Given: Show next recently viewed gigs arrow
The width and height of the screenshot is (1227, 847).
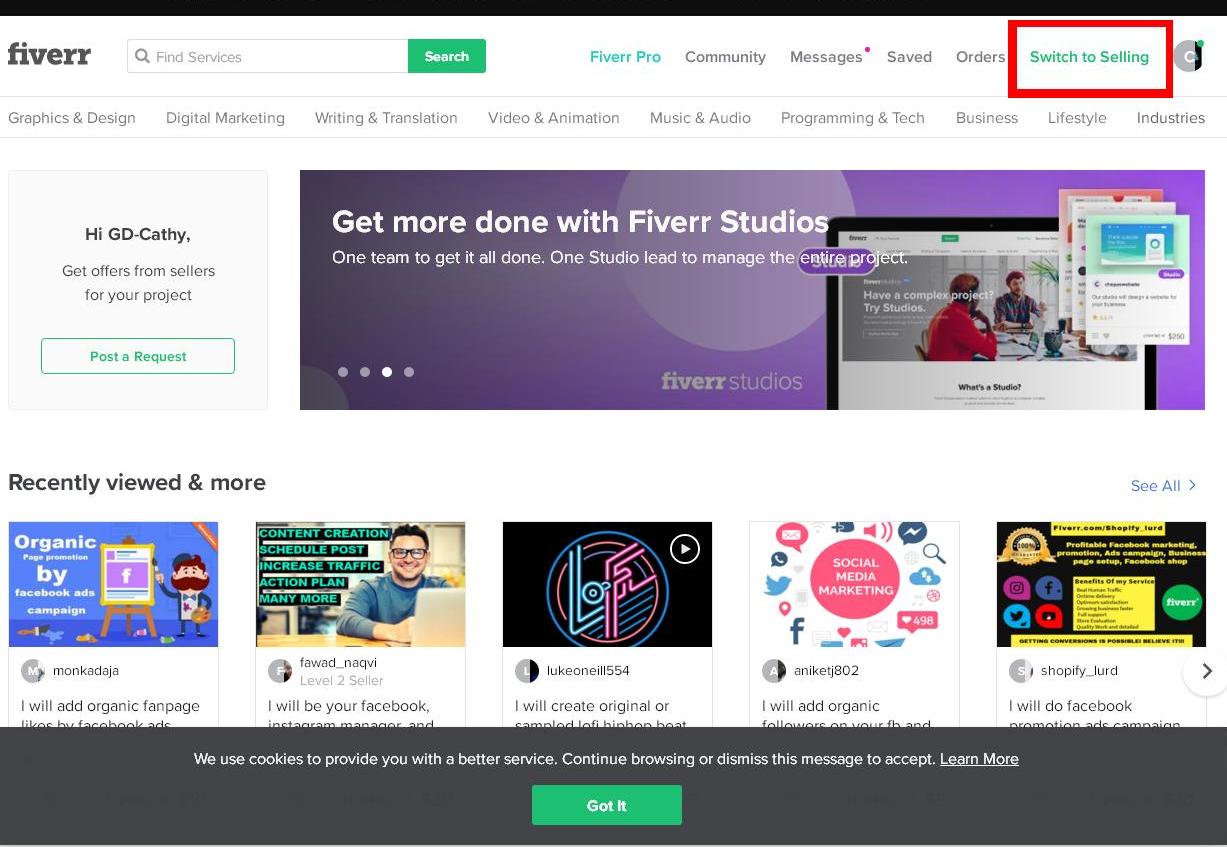Looking at the screenshot, I should pyautogui.click(x=1206, y=671).
